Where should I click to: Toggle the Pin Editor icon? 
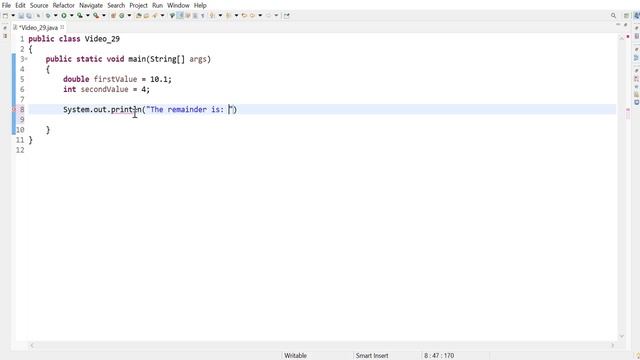coord(287,16)
